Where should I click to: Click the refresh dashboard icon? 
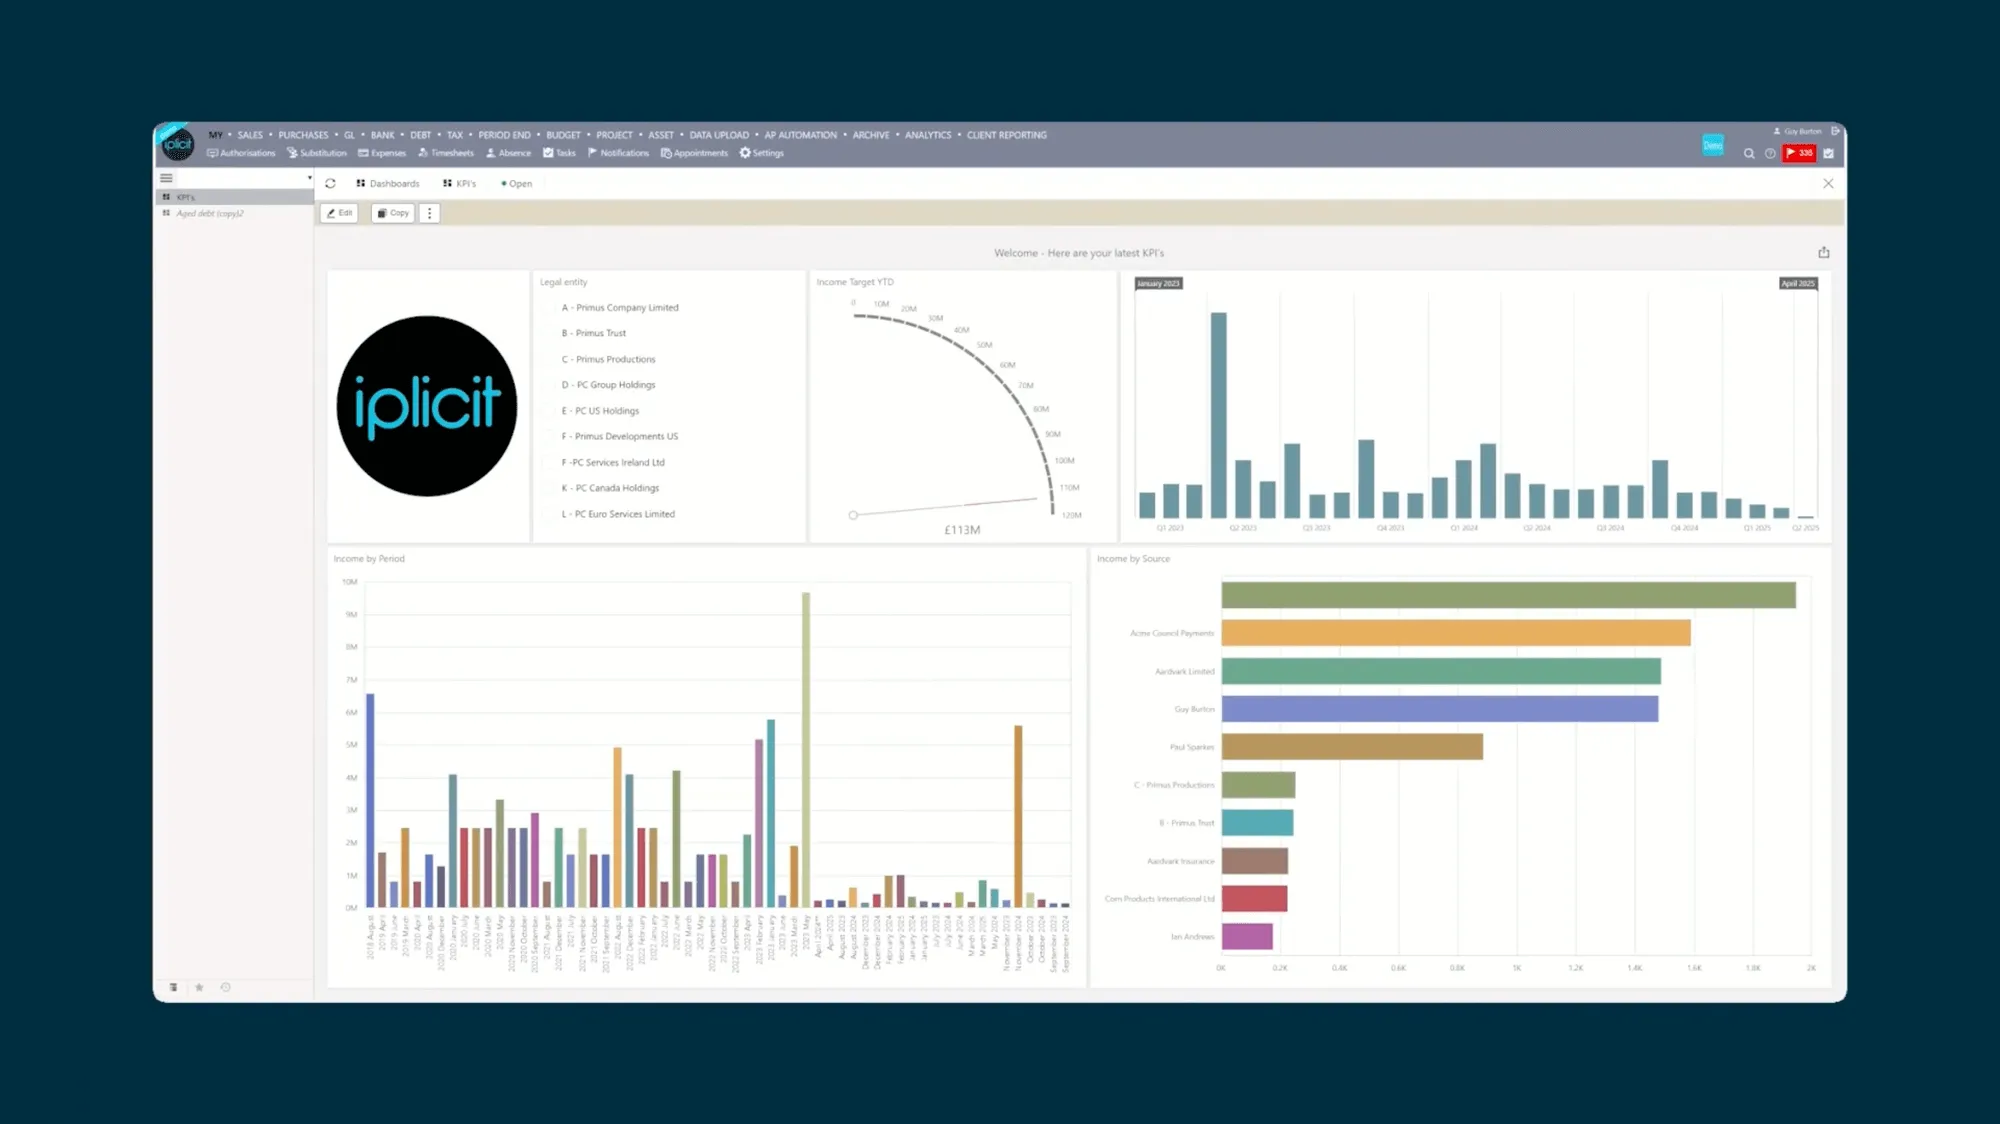[x=330, y=184]
